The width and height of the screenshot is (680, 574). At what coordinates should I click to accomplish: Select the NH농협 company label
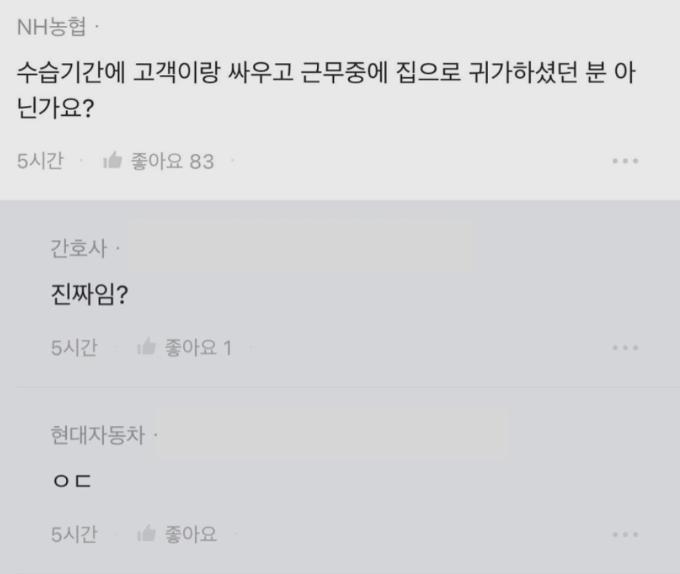pos(52,27)
